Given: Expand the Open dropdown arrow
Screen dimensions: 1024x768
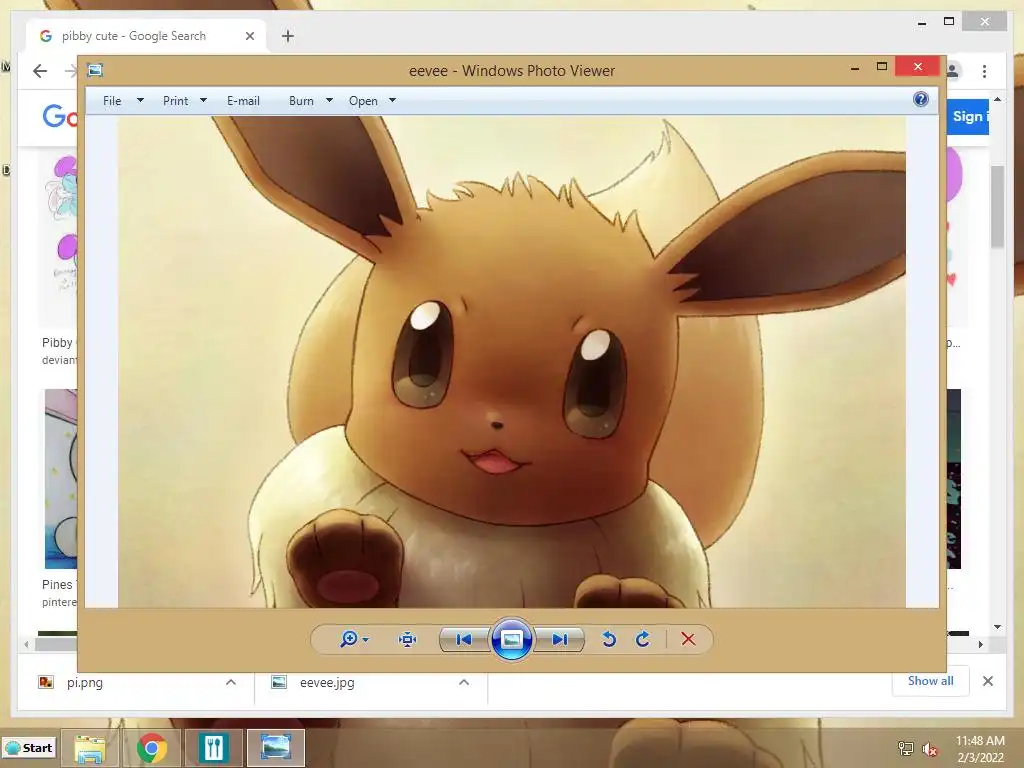Looking at the screenshot, I should click(x=392, y=101).
